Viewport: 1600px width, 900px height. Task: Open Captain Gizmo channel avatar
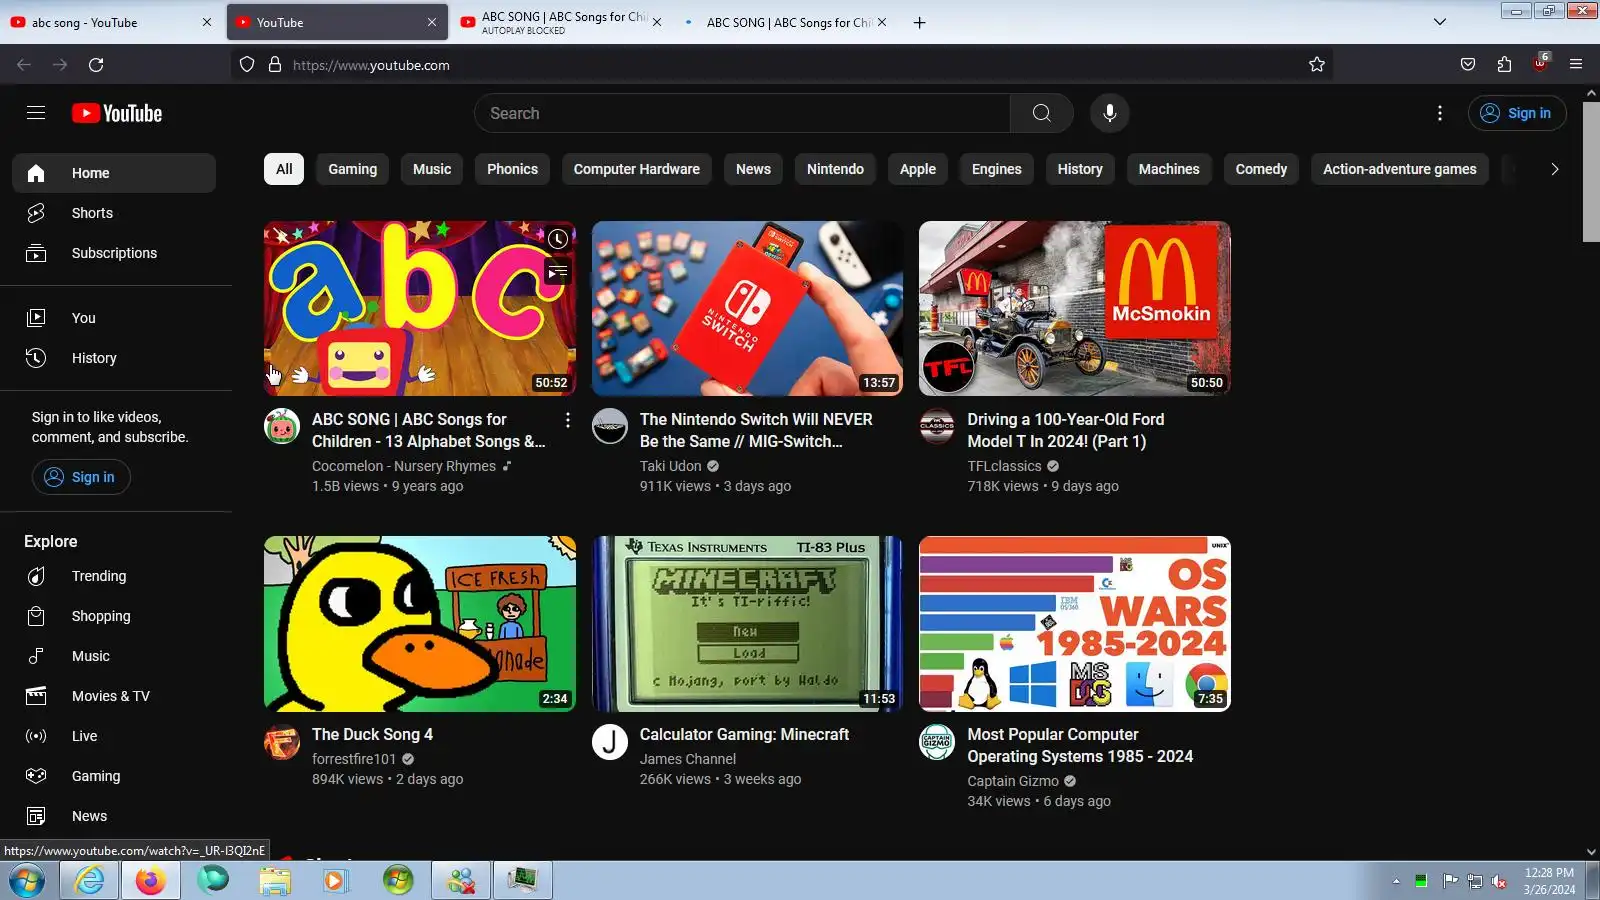(937, 742)
